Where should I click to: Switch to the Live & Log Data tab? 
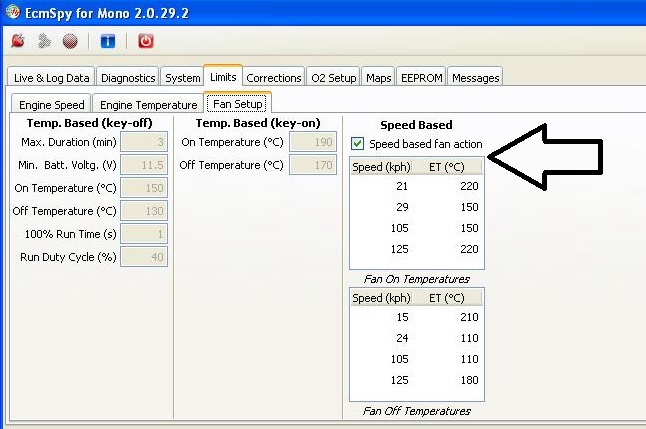(x=51, y=78)
